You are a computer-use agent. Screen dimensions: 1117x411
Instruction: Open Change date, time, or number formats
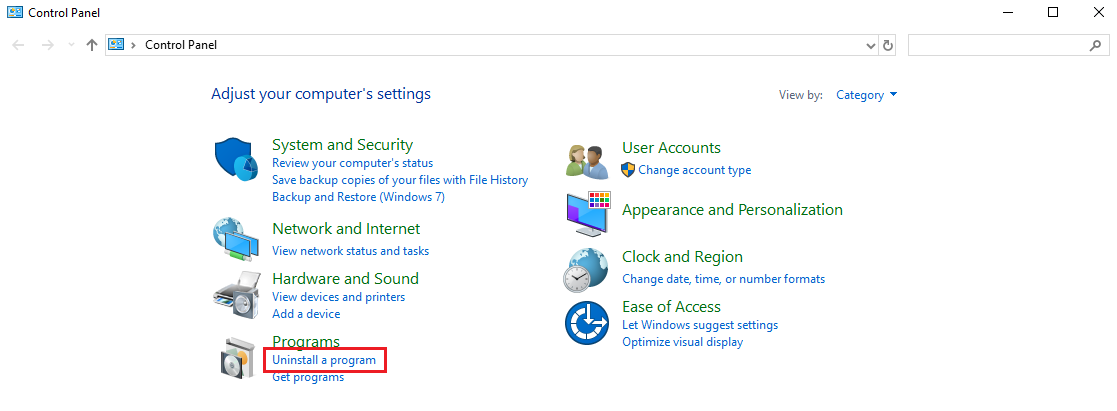723,279
